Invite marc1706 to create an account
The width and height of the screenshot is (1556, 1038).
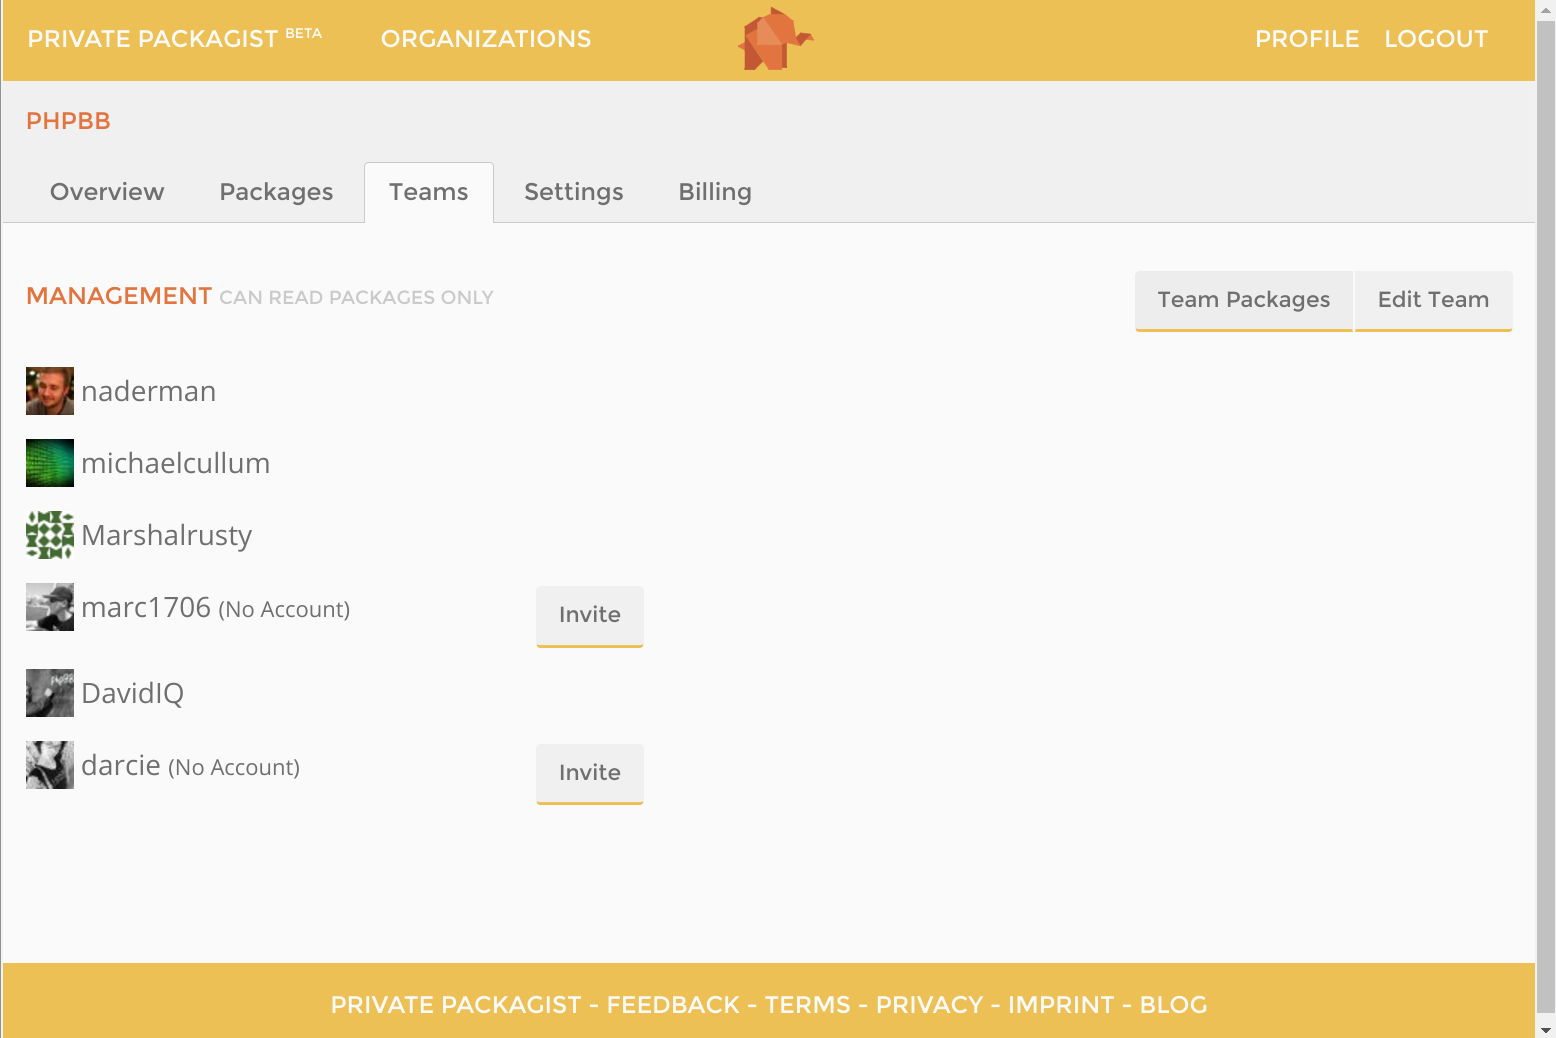[x=590, y=616]
